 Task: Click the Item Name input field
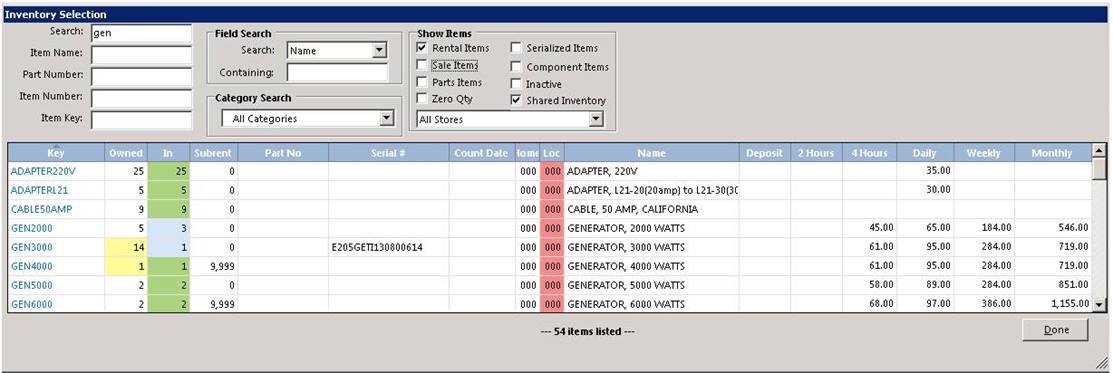[x=141, y=55]
